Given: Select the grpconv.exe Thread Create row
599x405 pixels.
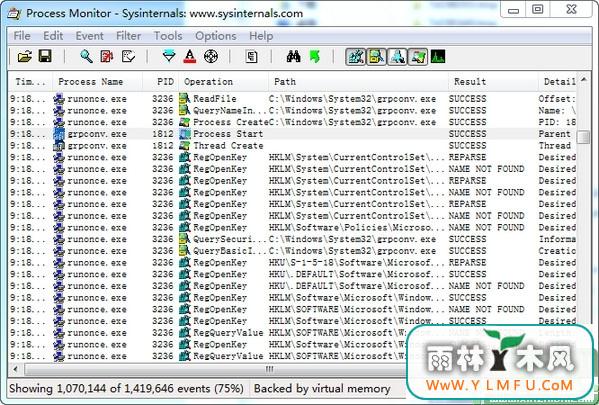Looking at the screenshot, I should 292,146.
